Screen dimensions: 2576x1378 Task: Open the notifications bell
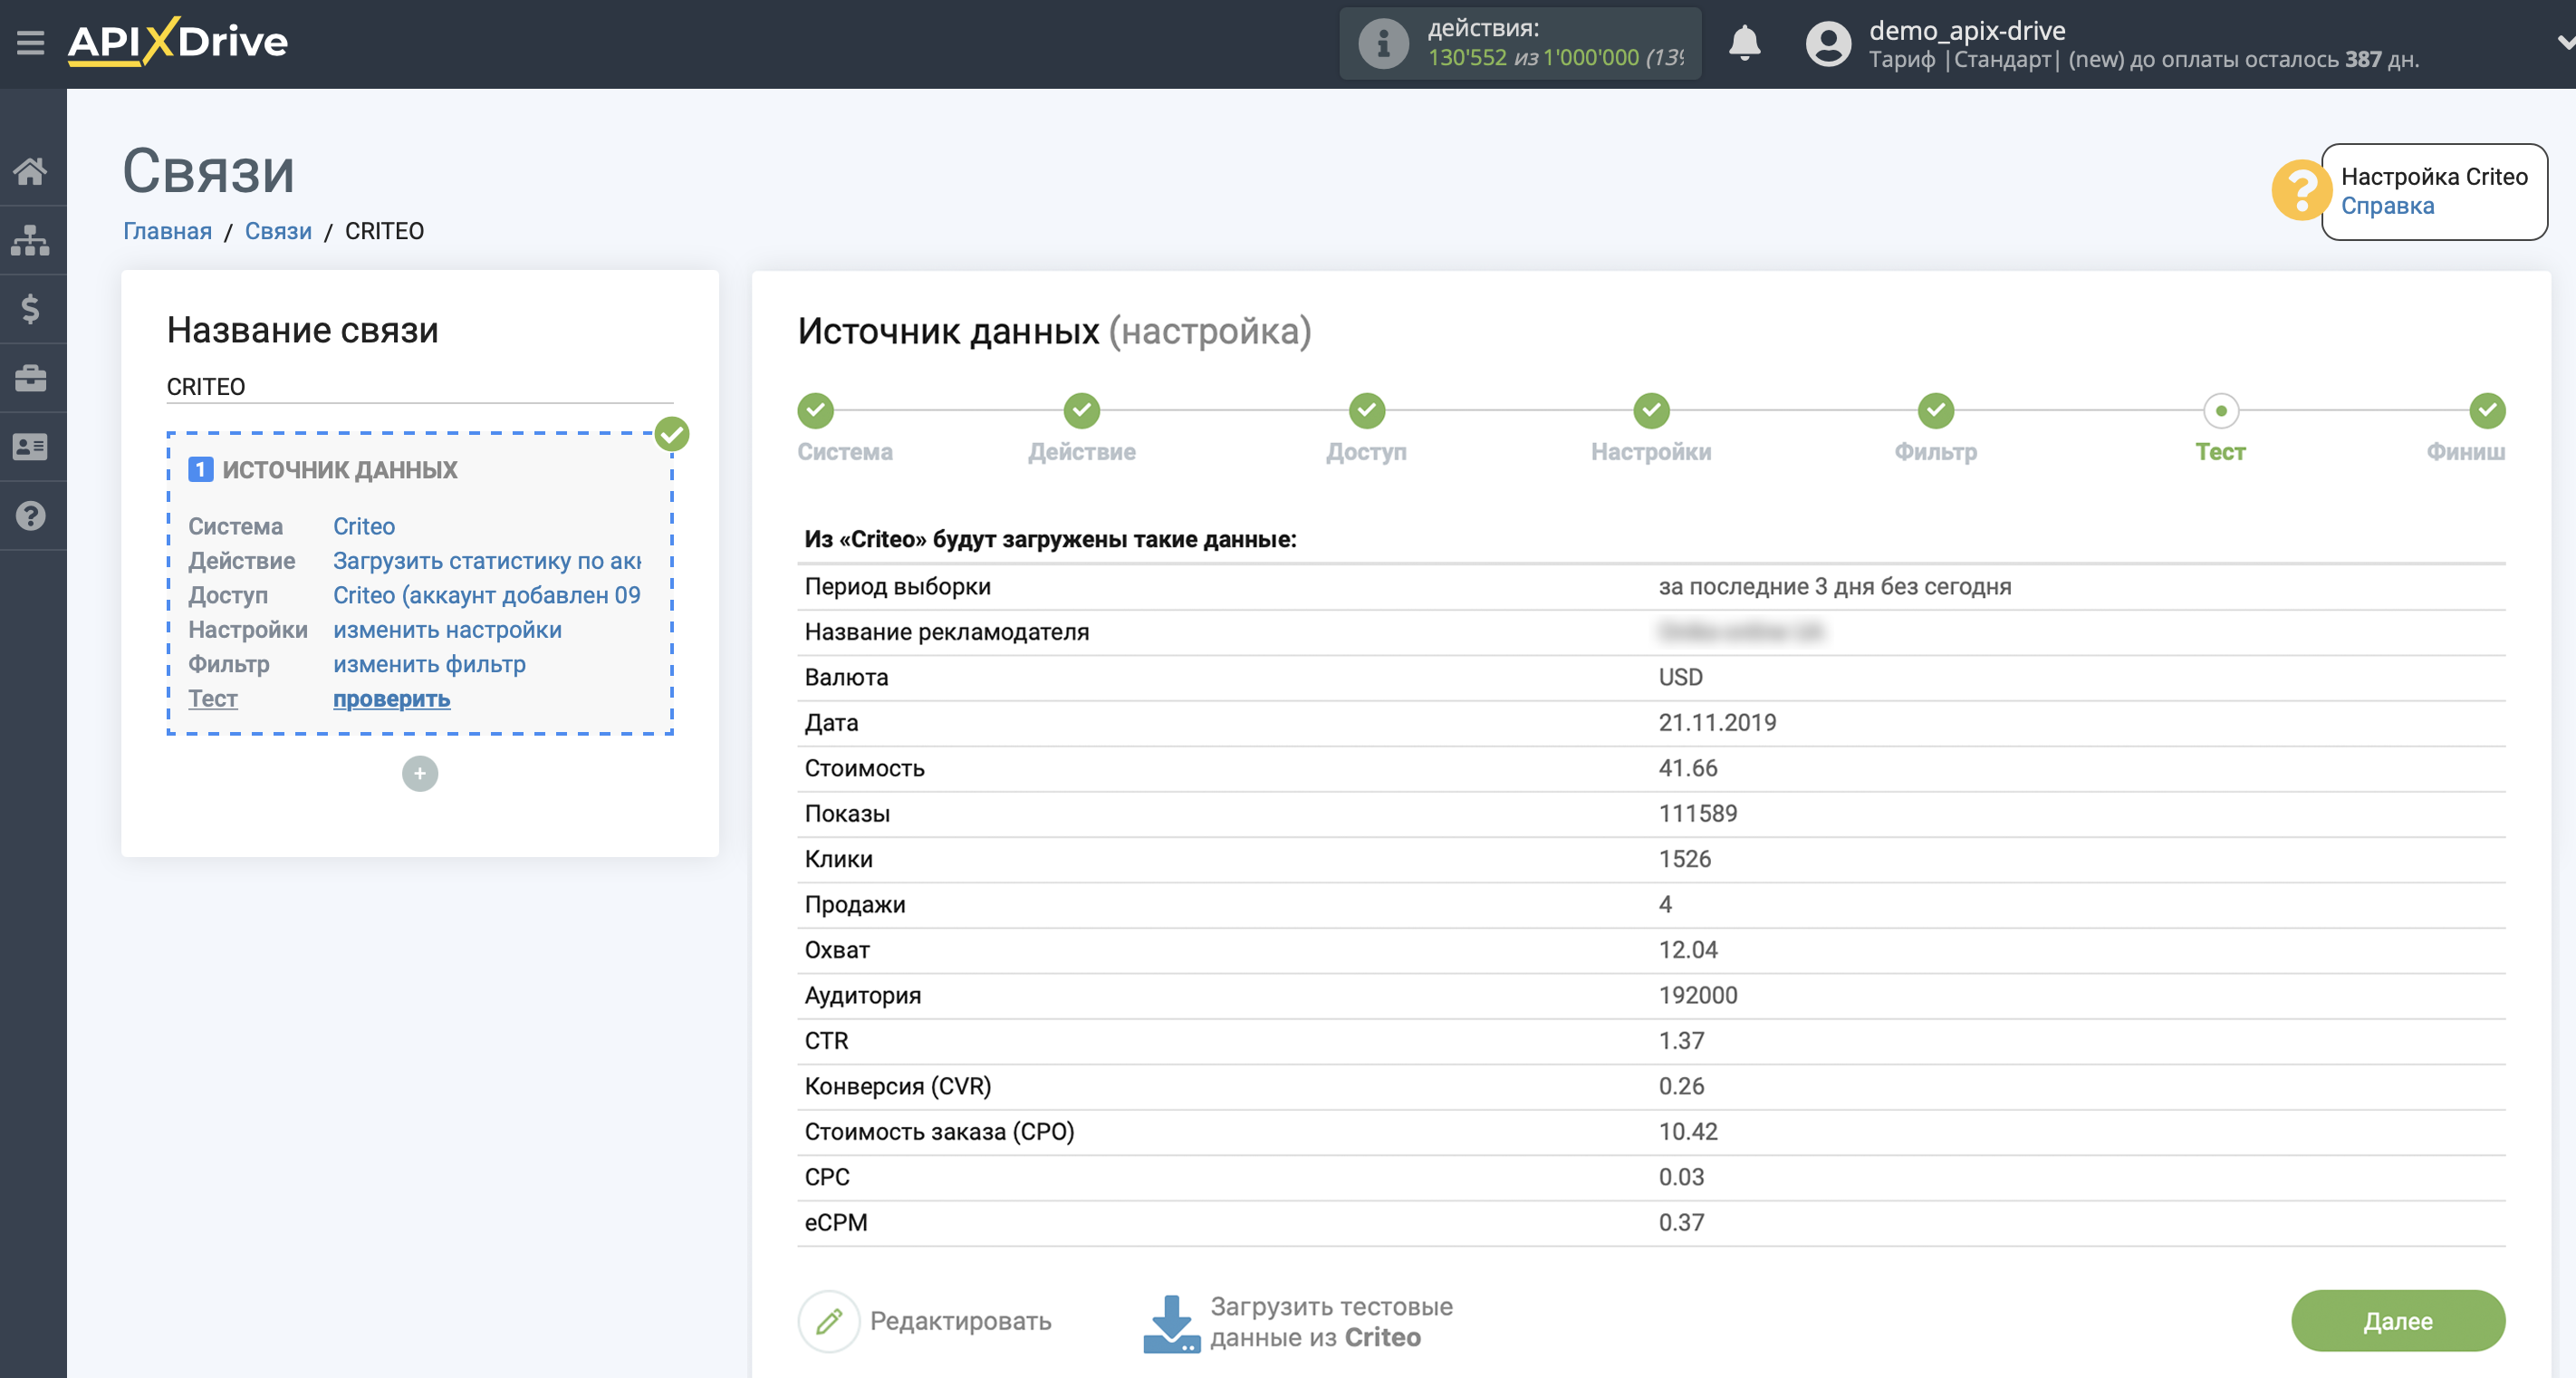[x=1744, y=43]
